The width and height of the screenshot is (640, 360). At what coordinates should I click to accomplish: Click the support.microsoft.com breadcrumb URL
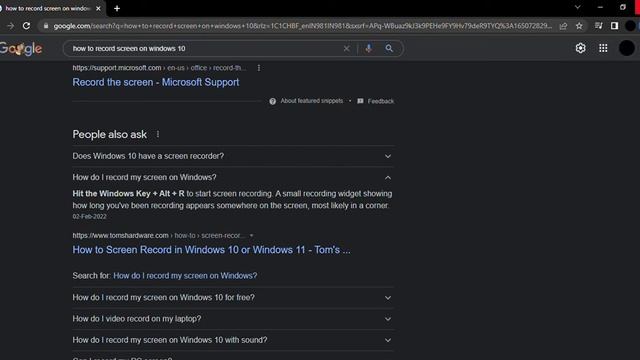click(159, 68)
